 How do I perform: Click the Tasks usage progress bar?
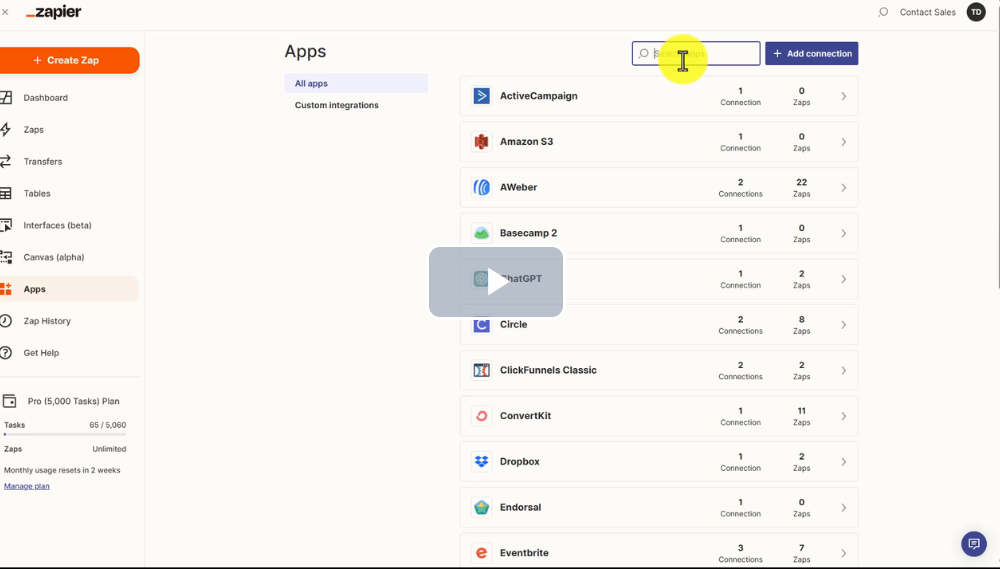point(65,434)
